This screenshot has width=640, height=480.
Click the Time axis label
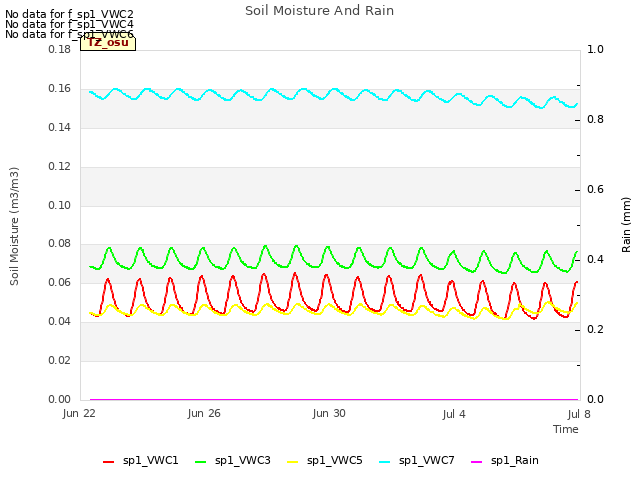point(566,429)
